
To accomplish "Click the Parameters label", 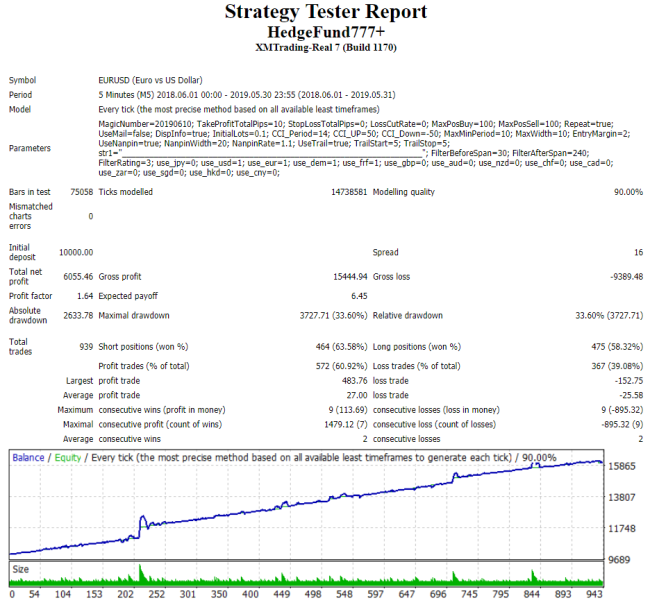I will pyautogui.click(x=30, y=148).
